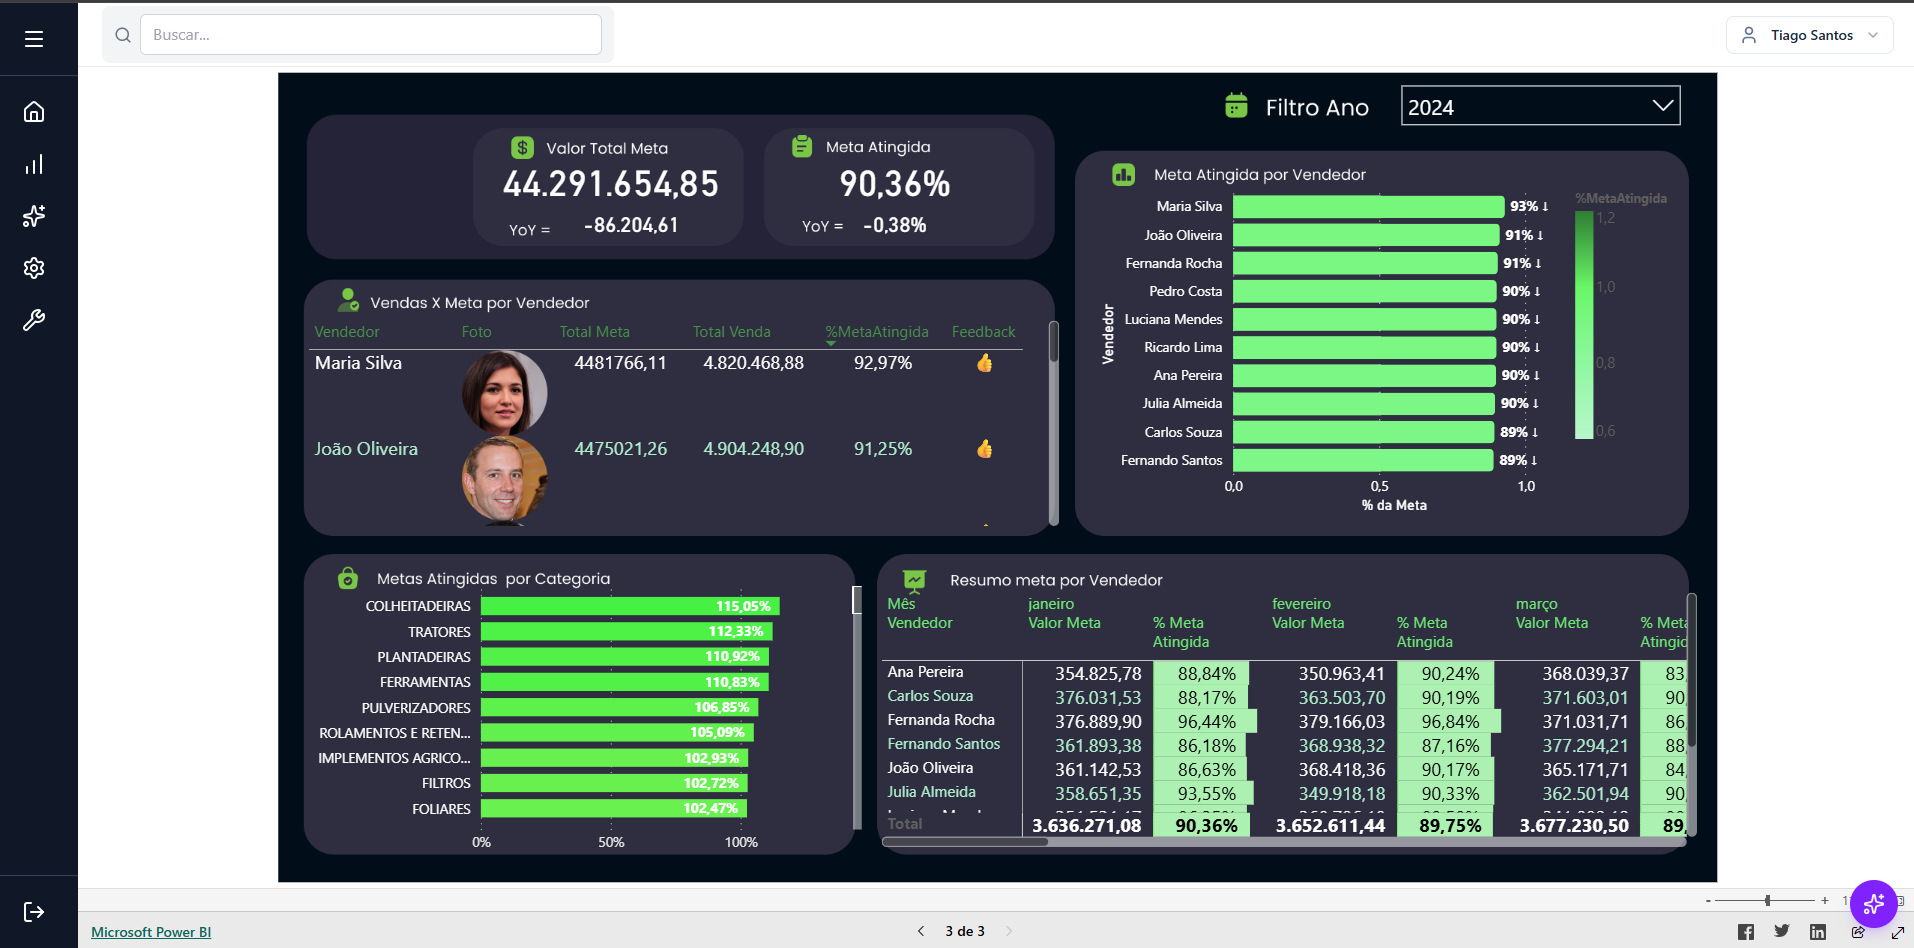Adjust the zoom slider handle
This screenshot has height=948, width=1914.
tap(1768, 901)
